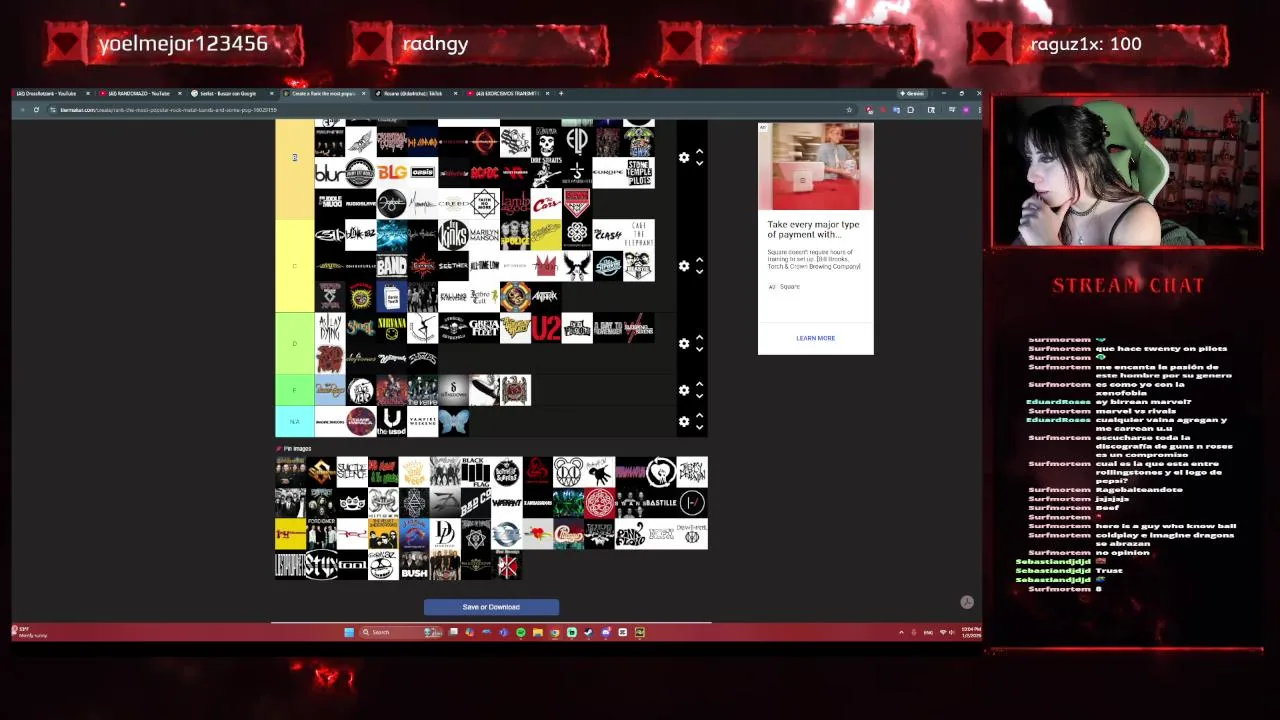Click the green tier D label
This screenshot has width=1280, height=720.
tap(295, 344)
